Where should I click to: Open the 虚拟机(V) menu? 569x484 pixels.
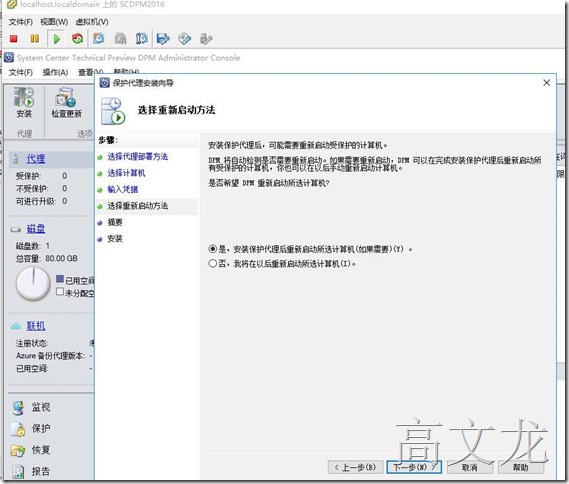click(x=92, y=22)
